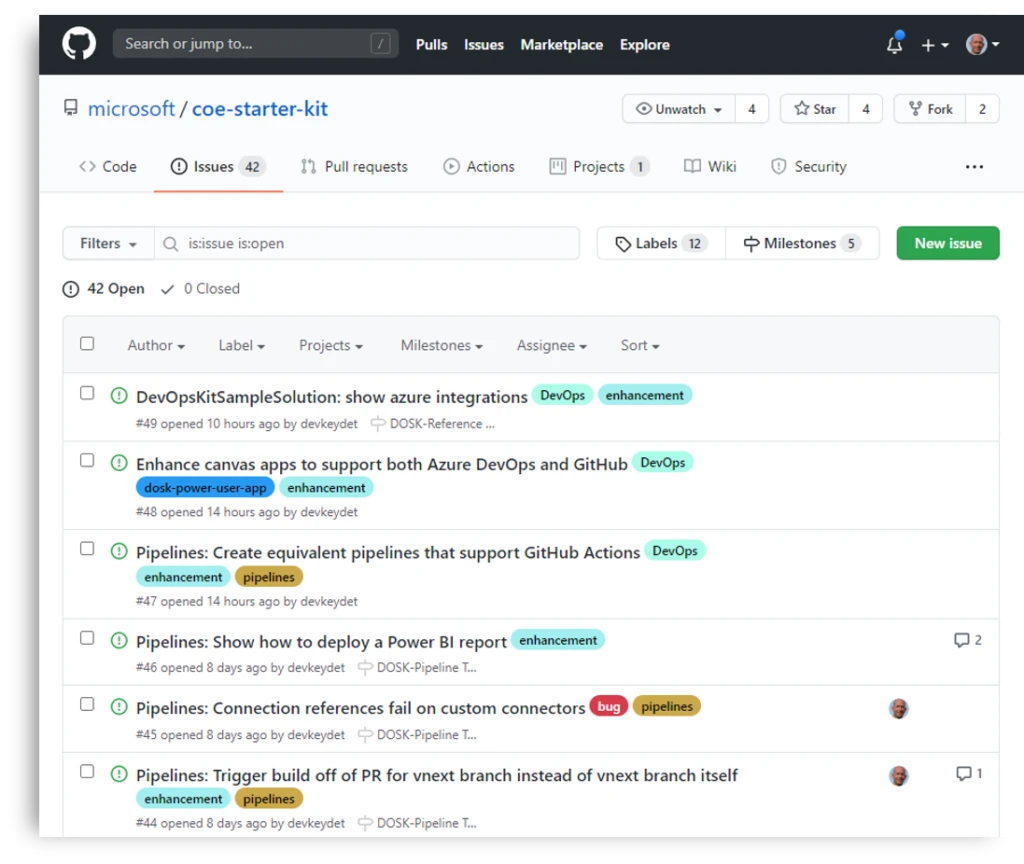
Task: Select the open issue icon on issue #49
Action: pyautogui.click(x=118, y=396)
